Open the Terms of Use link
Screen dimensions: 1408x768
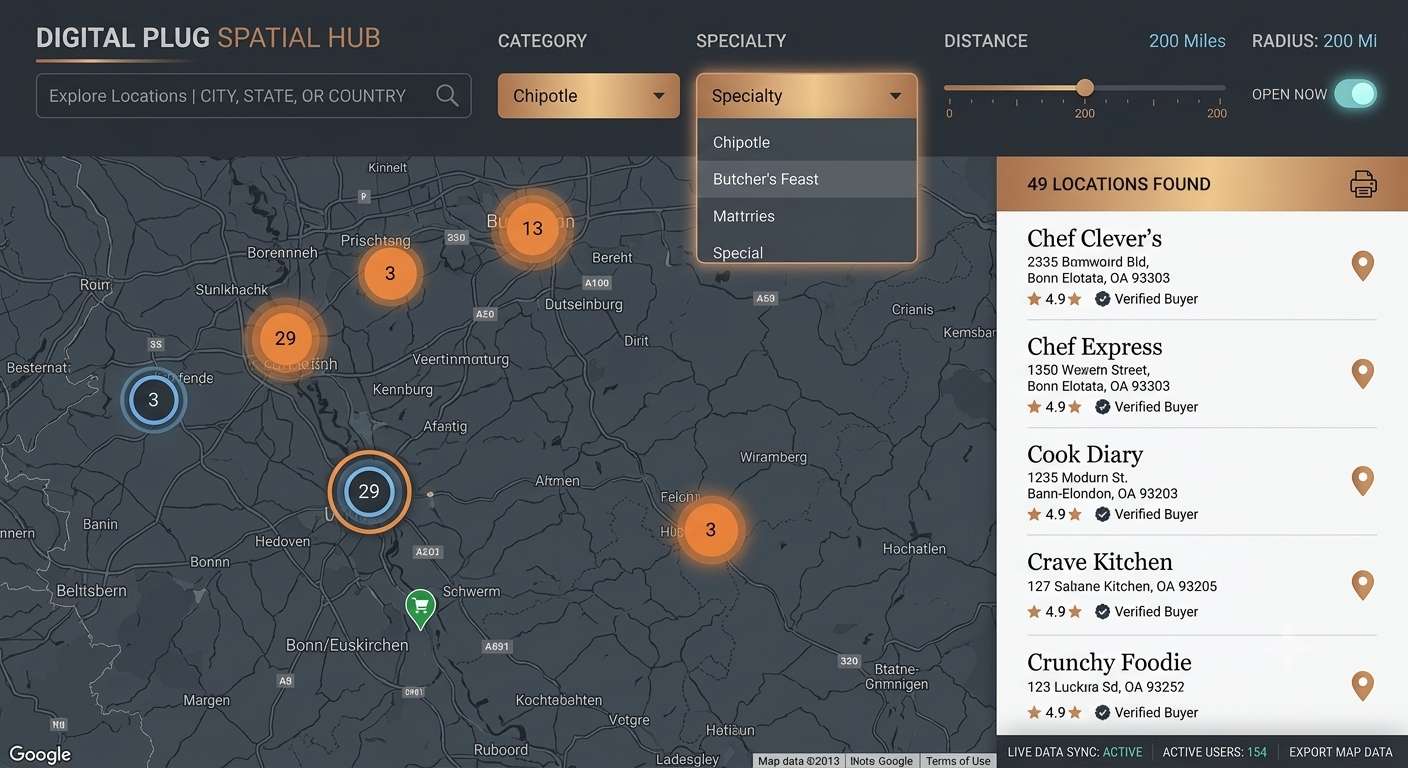[x=958, y=761]
